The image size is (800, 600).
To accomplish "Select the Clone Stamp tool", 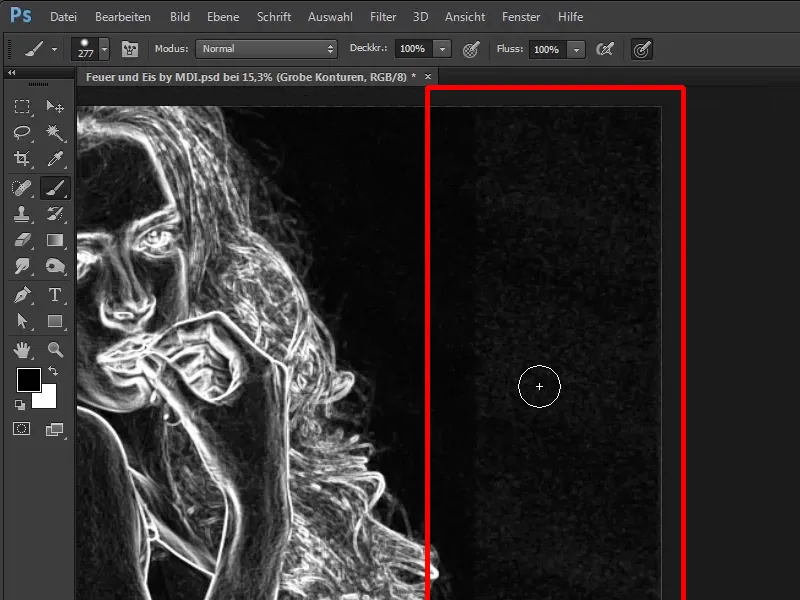I will pos(21,214).
